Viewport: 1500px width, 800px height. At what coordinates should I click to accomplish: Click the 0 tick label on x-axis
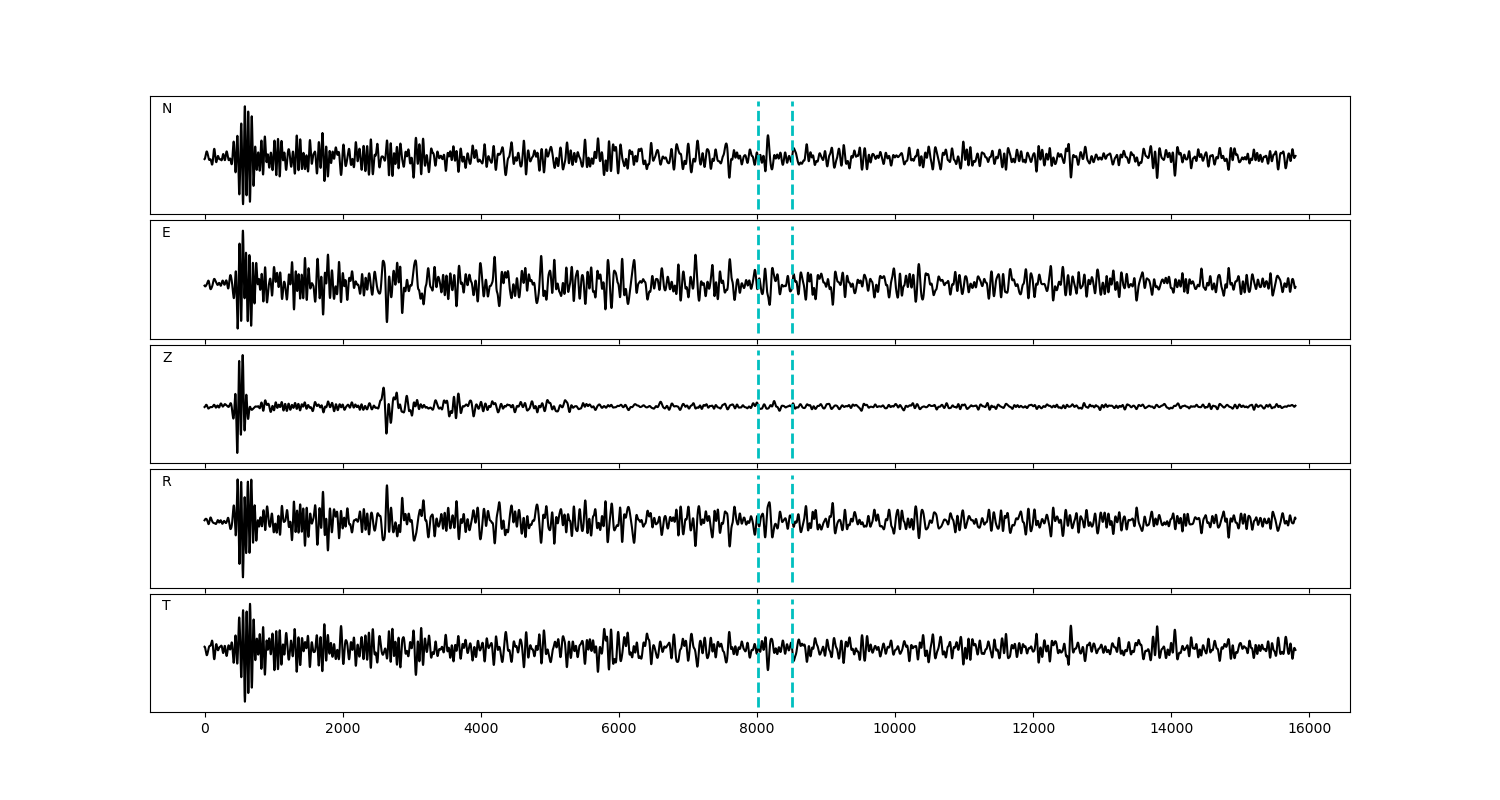(x=205, y=729)
